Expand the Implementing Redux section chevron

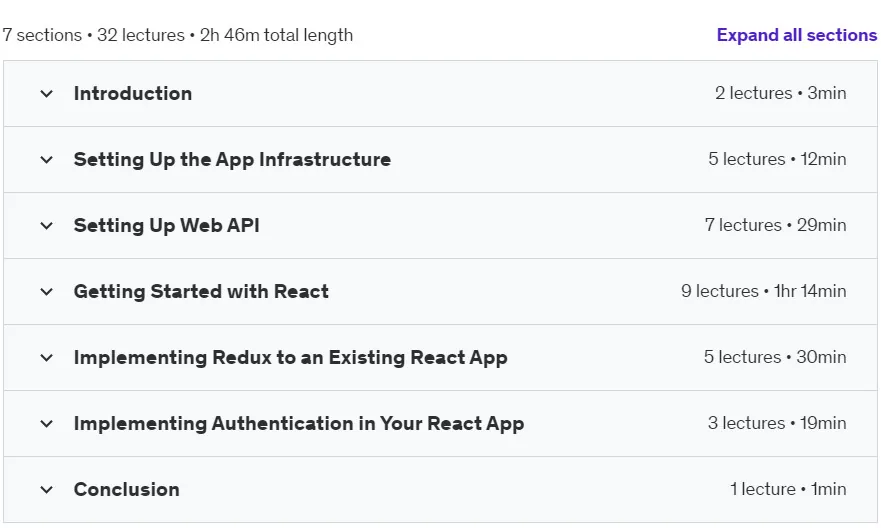[x=47, y=358]
